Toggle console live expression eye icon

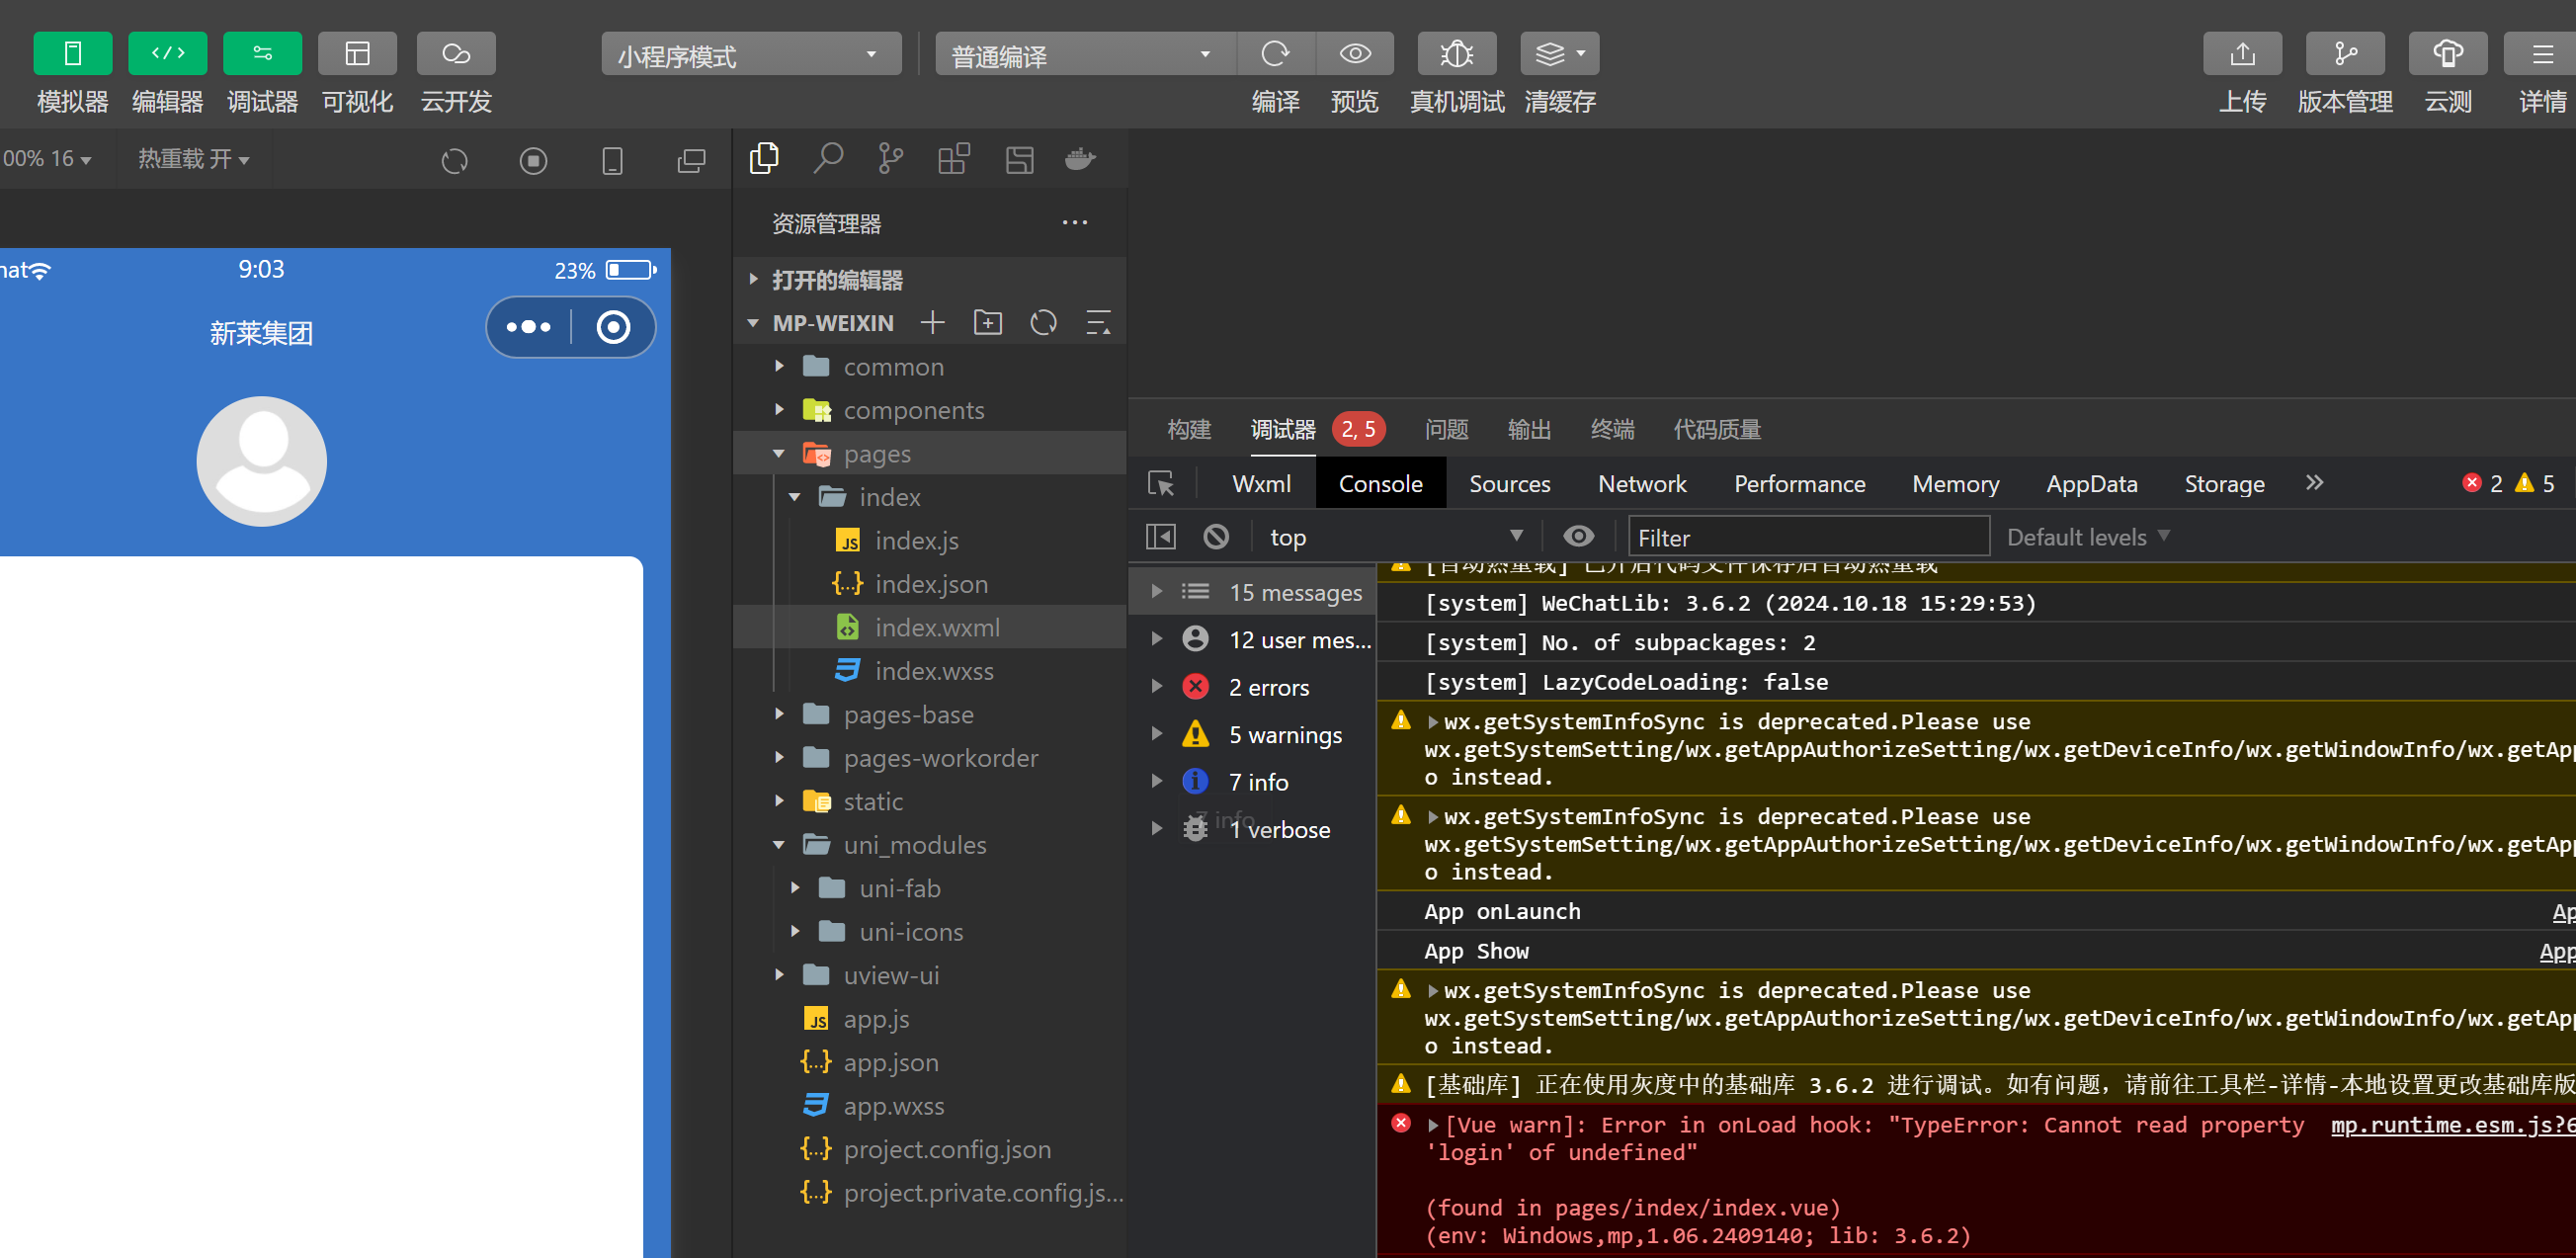(1578, 537)
